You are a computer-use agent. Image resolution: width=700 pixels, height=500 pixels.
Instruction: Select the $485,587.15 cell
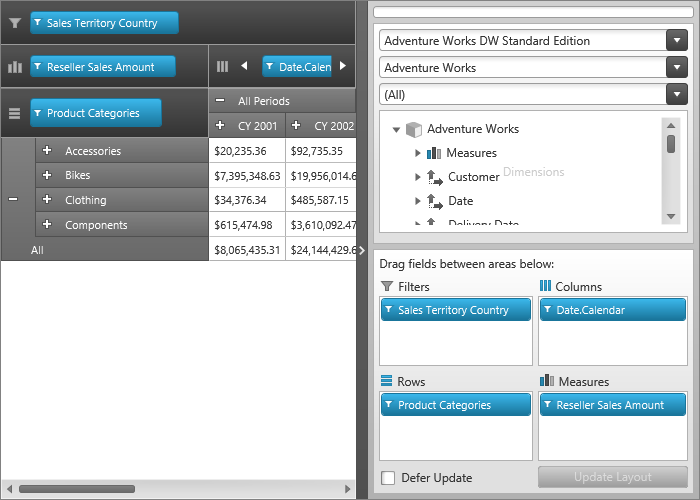tap(321, 200)
